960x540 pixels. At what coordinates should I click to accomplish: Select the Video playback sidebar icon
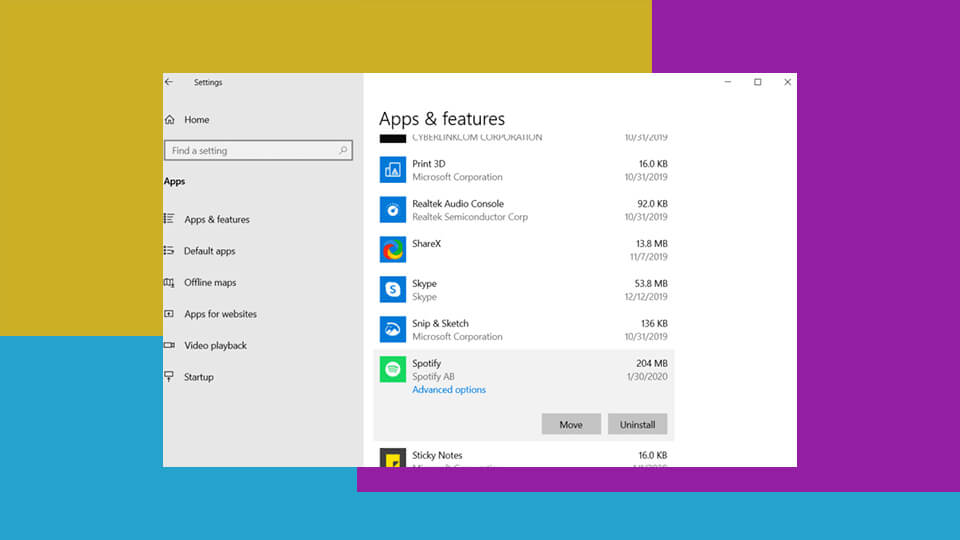click(169, 345)
